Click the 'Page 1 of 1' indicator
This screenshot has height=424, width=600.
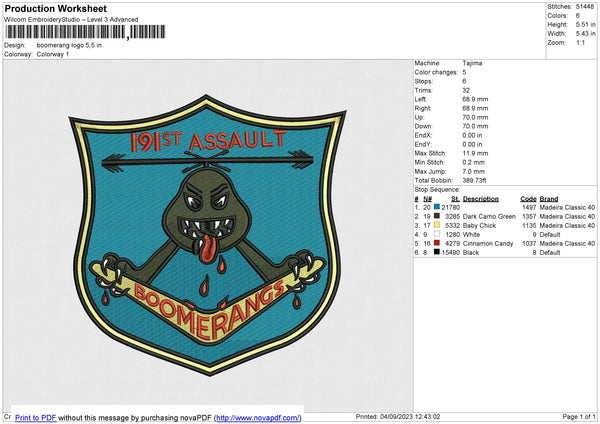point(579,416)
